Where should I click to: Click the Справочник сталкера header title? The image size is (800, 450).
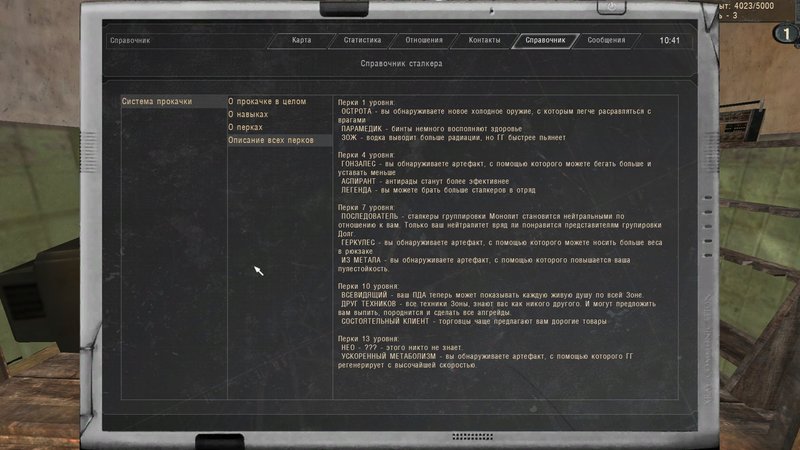pos(400,64)
